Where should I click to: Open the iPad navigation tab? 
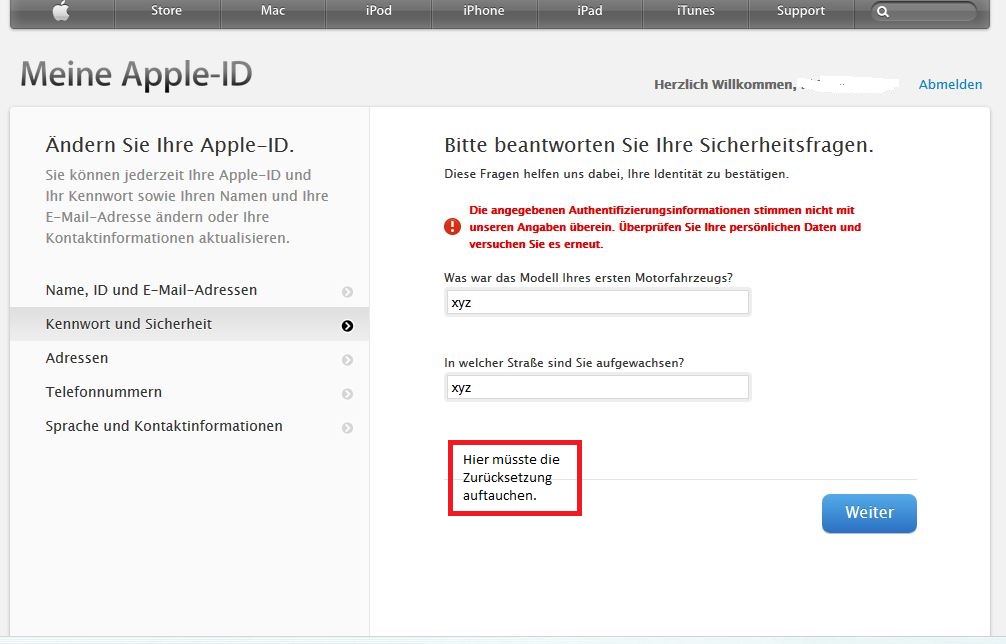point(590,11)
